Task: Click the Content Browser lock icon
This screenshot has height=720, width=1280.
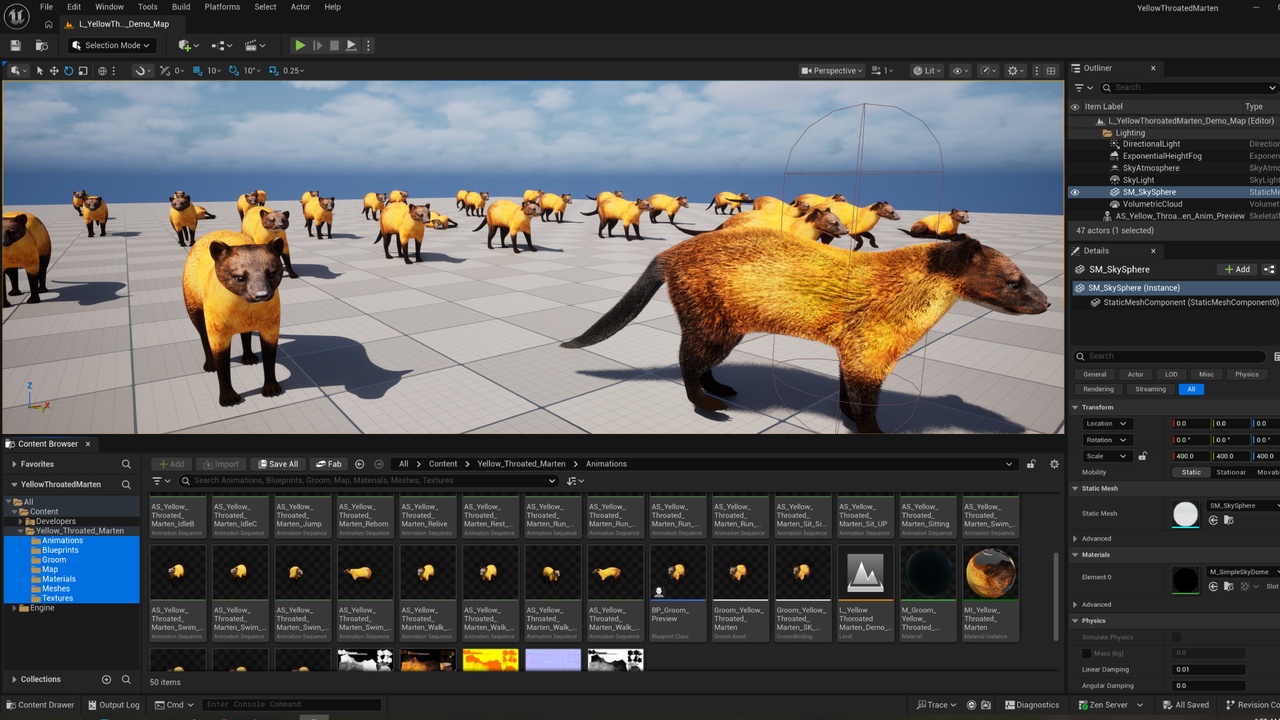Action: point(1031,464)
